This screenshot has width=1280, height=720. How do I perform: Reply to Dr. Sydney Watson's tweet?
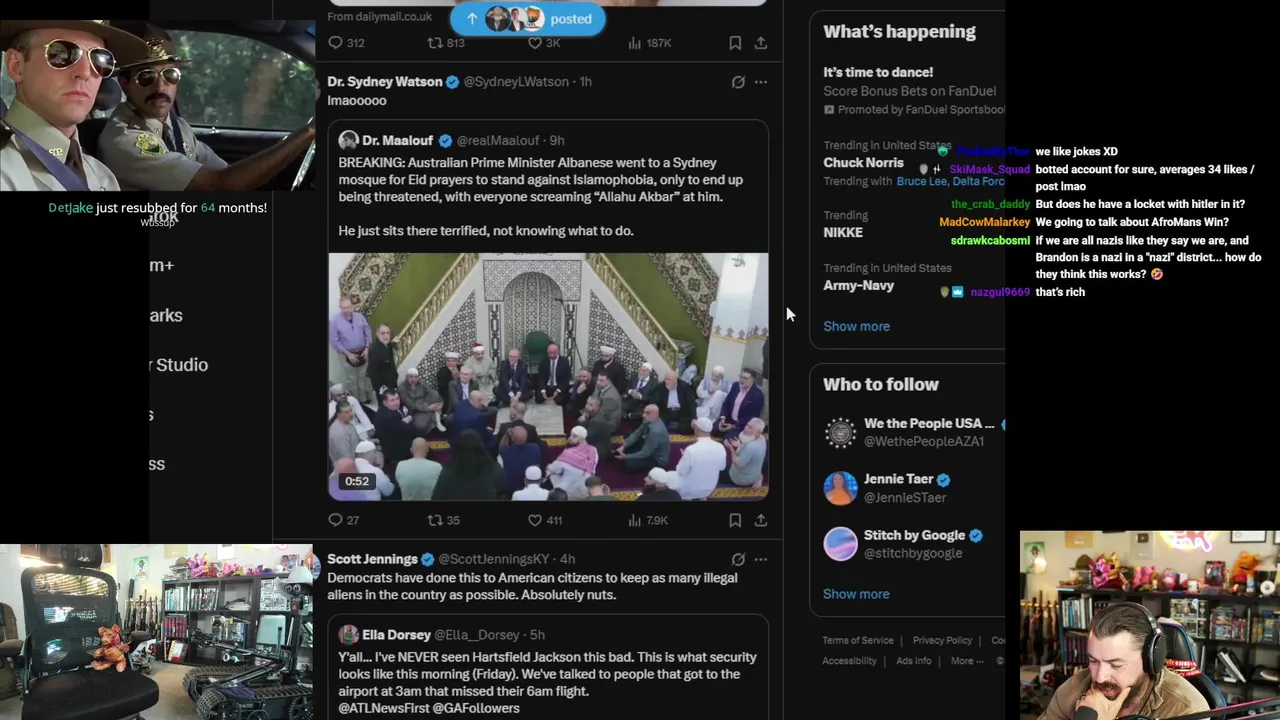336,520
